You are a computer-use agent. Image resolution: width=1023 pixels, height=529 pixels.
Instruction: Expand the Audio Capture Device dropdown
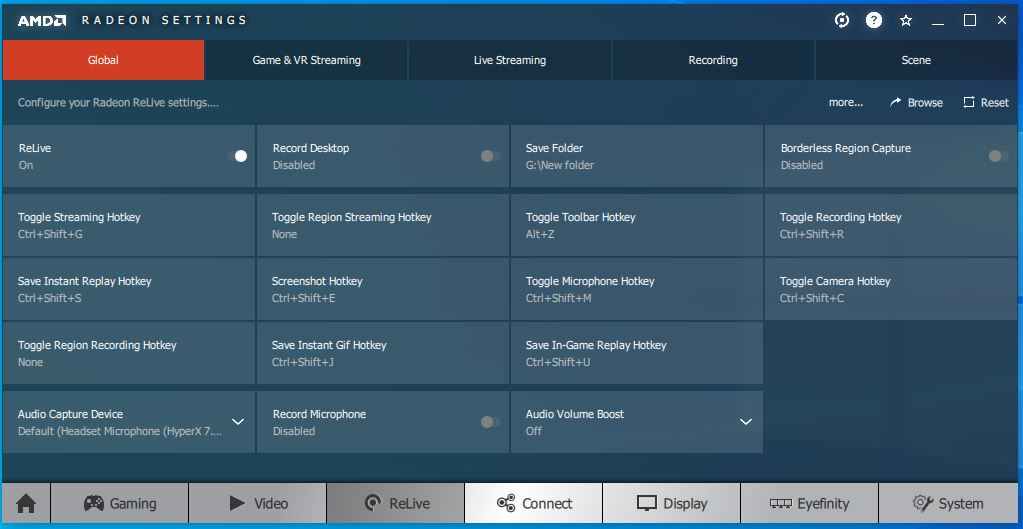pos(238,422)
